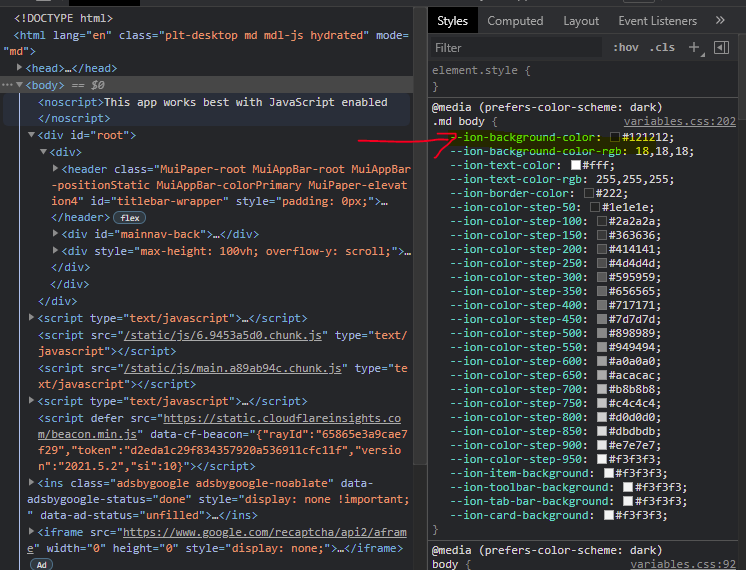Click the #898989 step-500 swatch
Screen dimensions: 746x570
click(602, 334)
